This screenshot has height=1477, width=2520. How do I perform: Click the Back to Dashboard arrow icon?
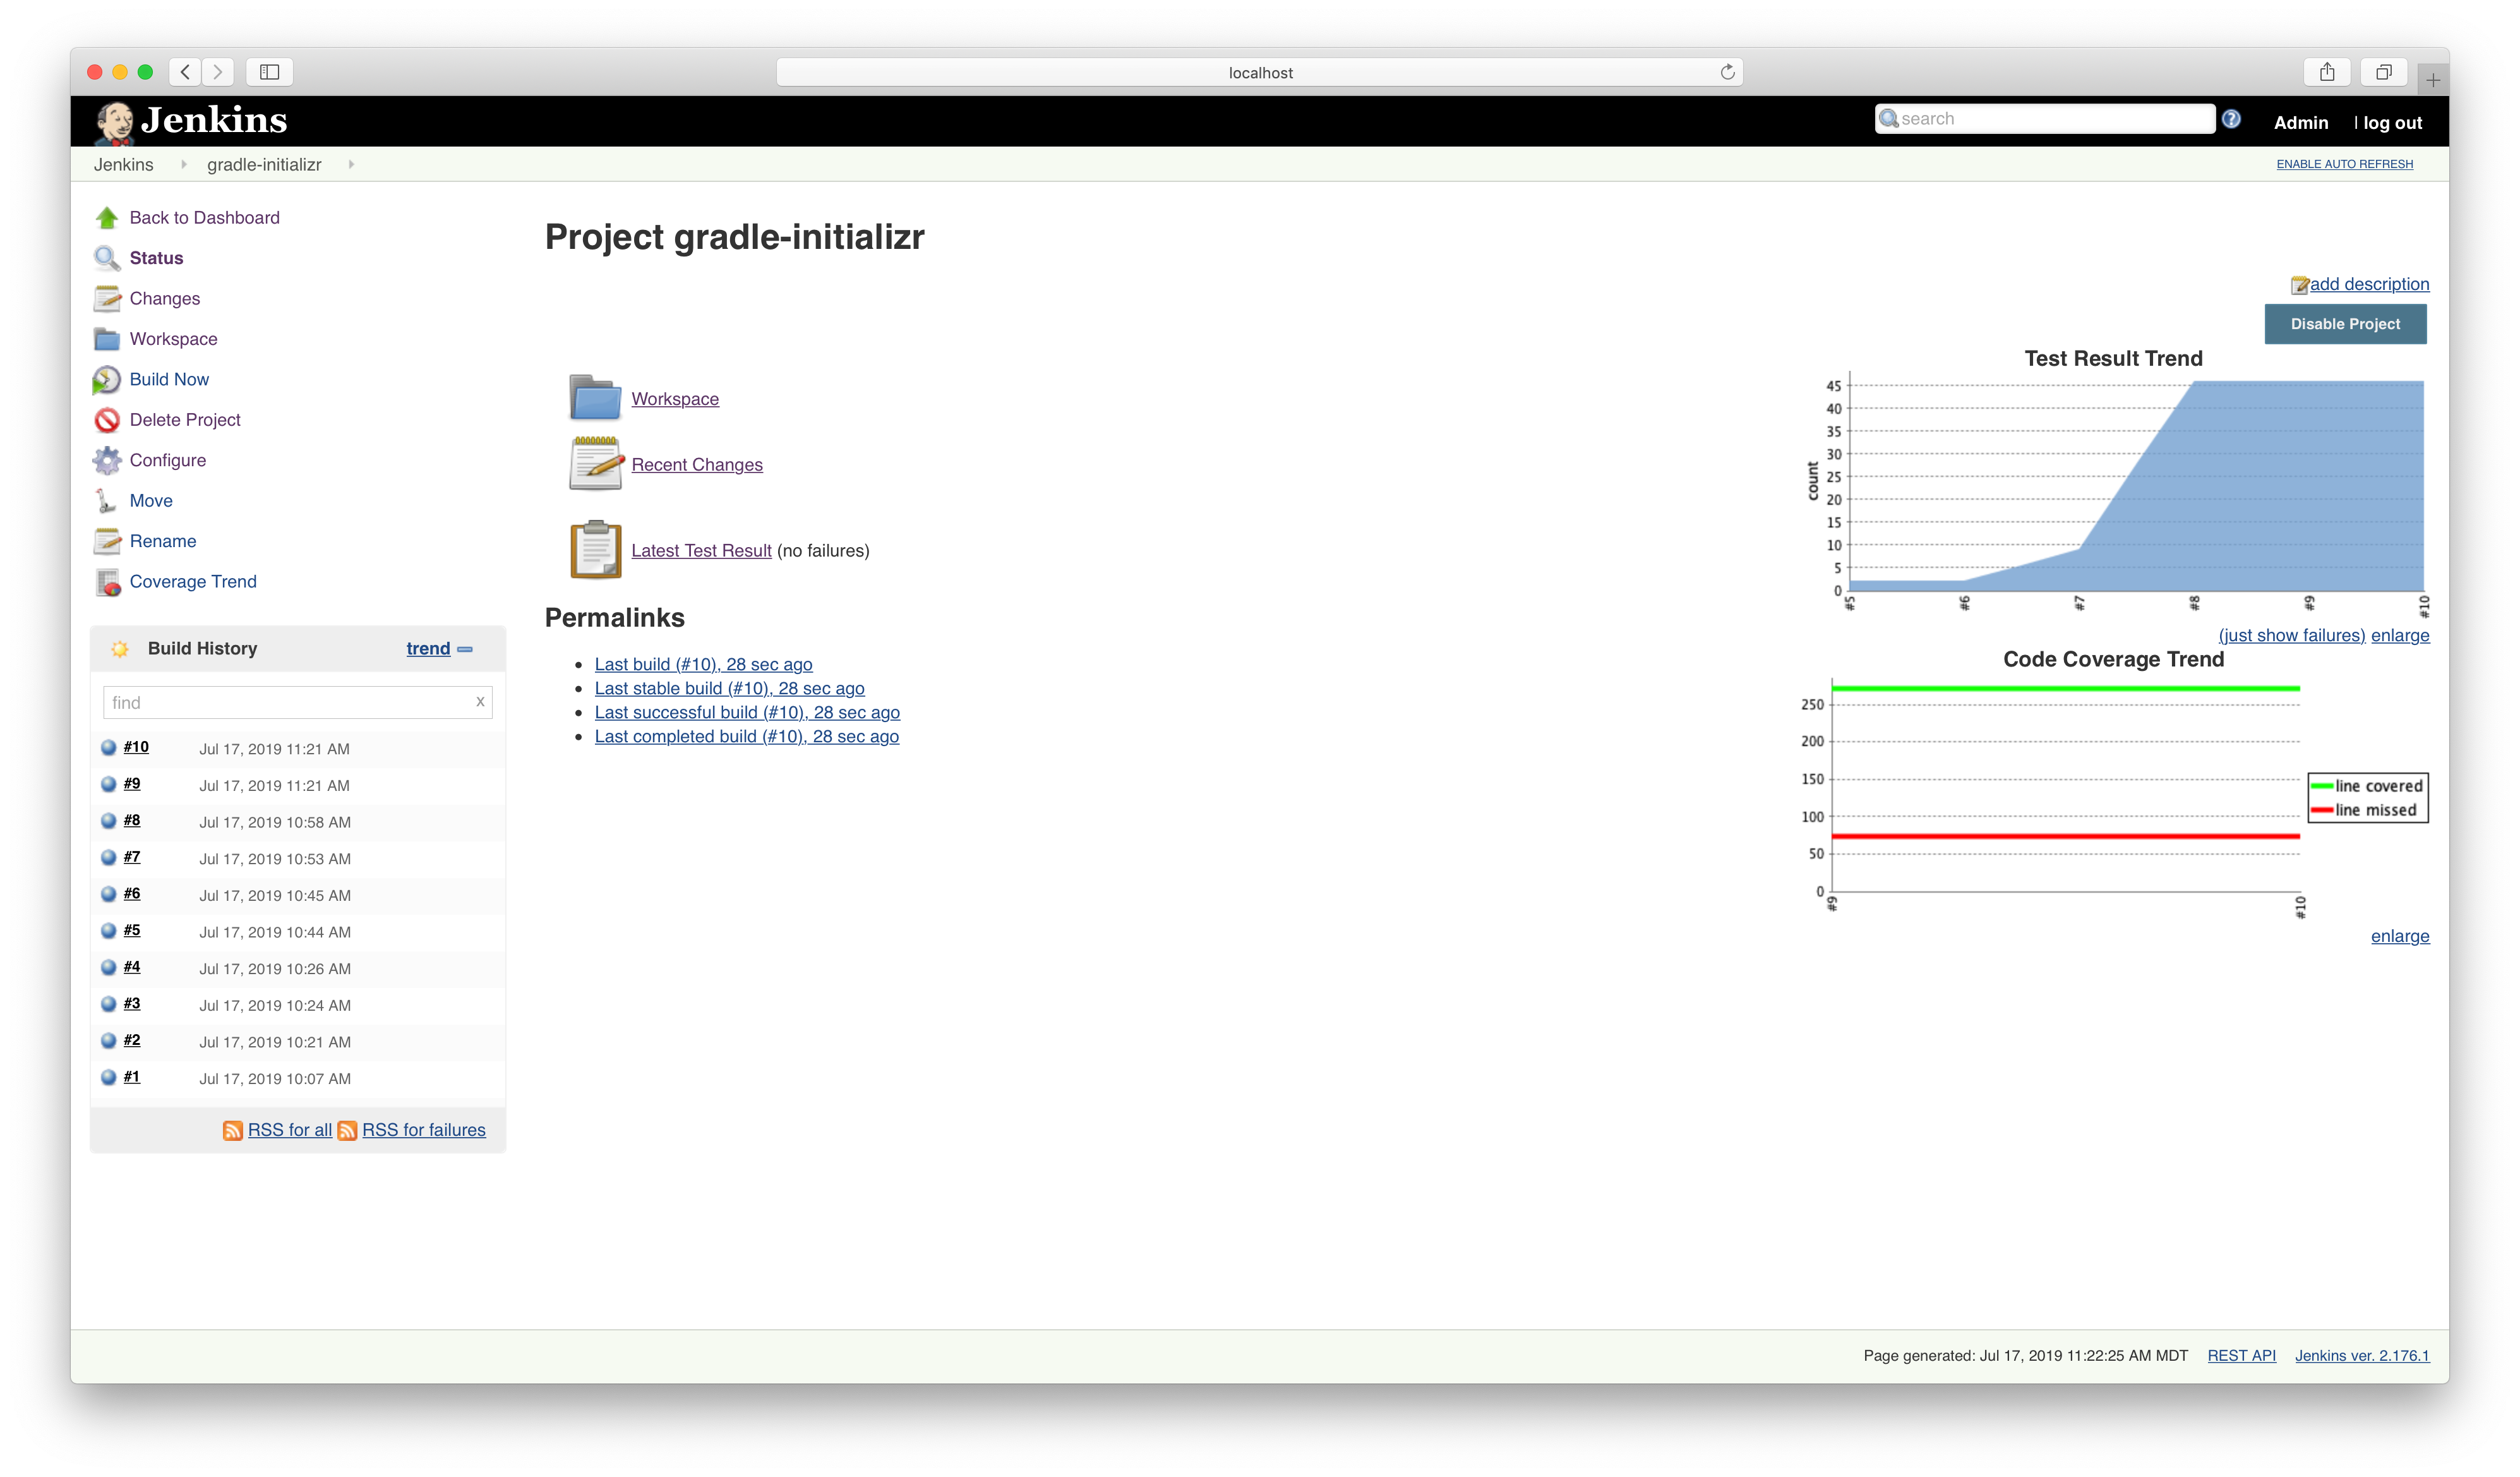[106, 218]
